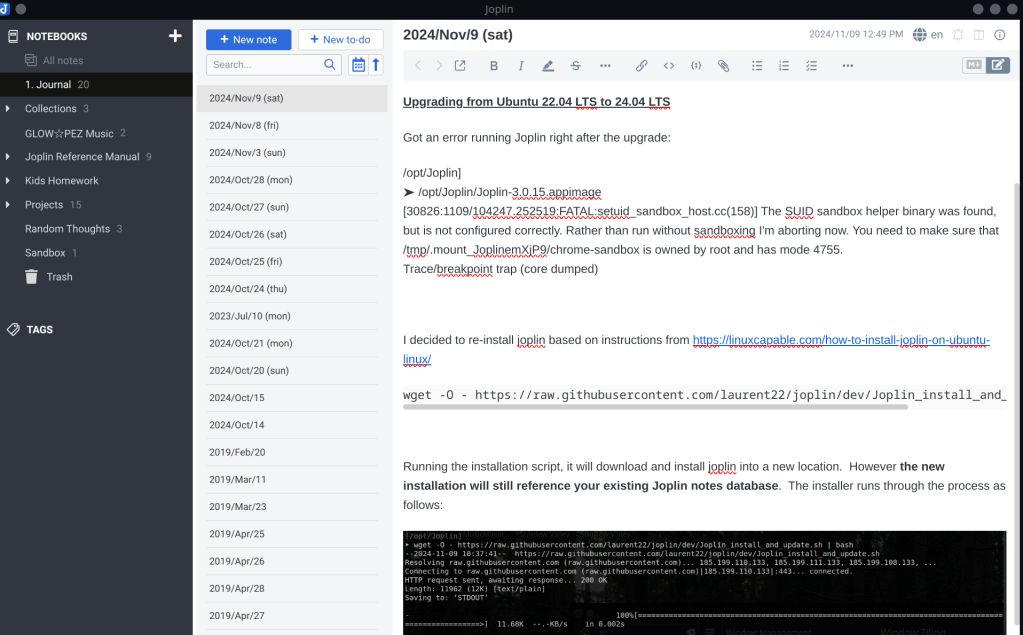
Task: Toggle bold formatting in the editor toolbar
Action: [x=494, y=66]
